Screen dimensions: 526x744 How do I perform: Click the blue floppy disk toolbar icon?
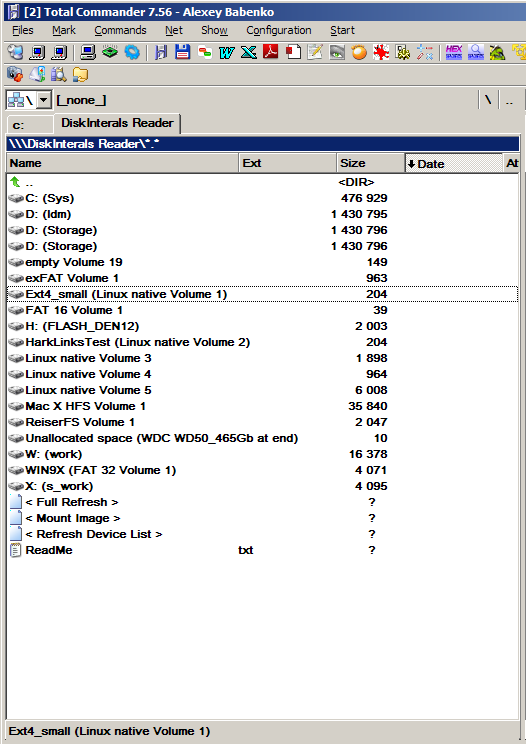point(182,52)
